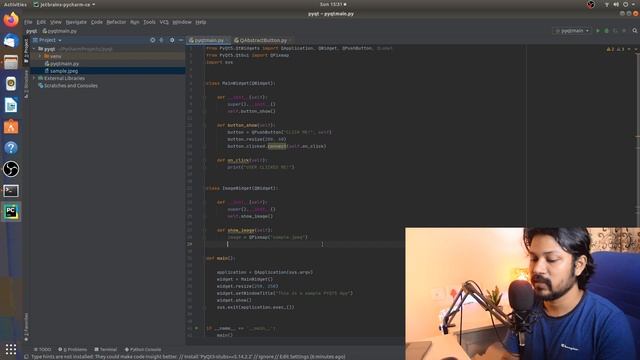Viewport: 640px width, 360px height.
Task: Open the Help menu
Action: (x=201, y=22)
